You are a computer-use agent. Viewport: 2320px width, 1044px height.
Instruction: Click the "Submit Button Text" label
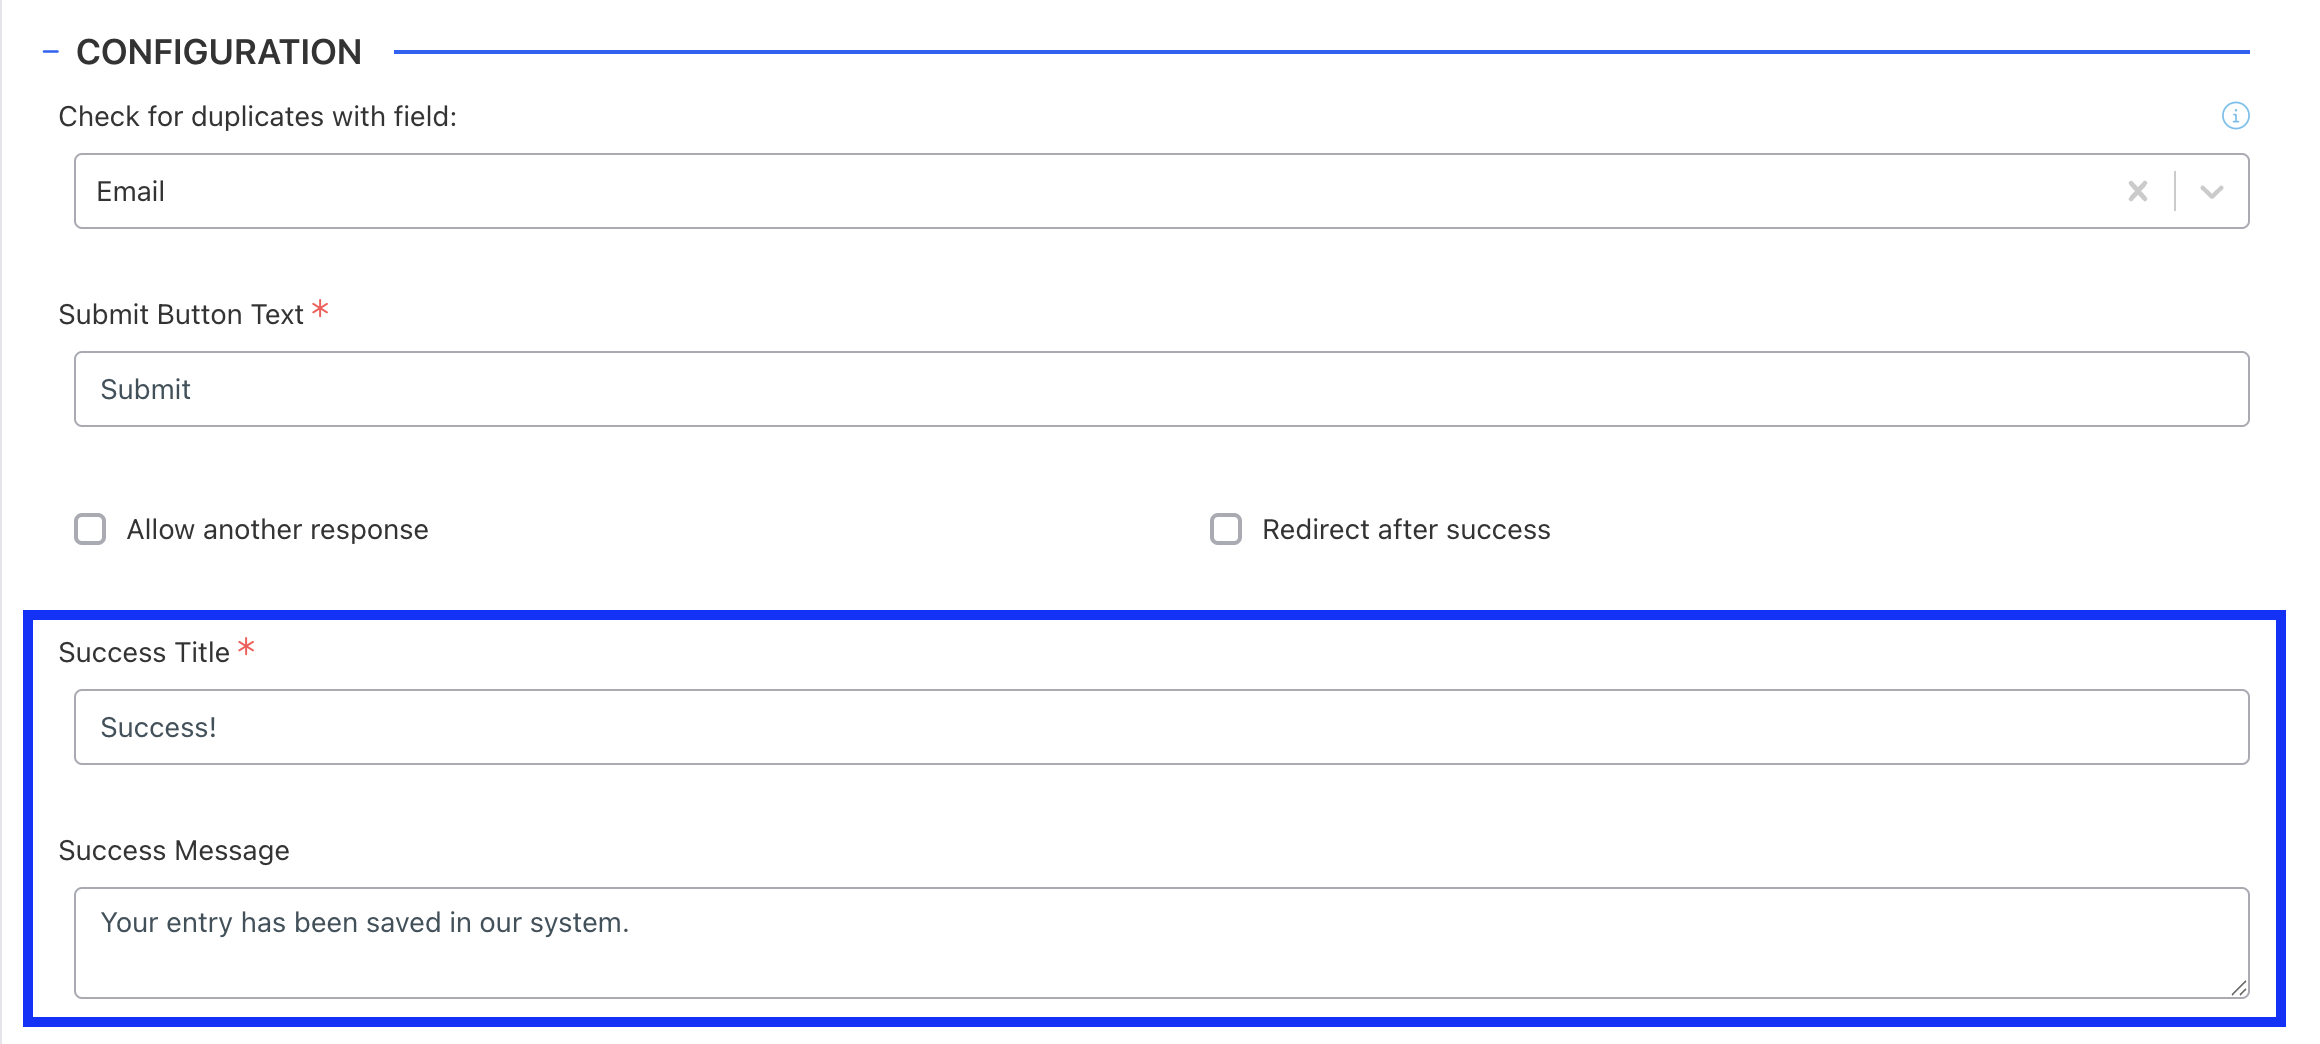(181, 314)
